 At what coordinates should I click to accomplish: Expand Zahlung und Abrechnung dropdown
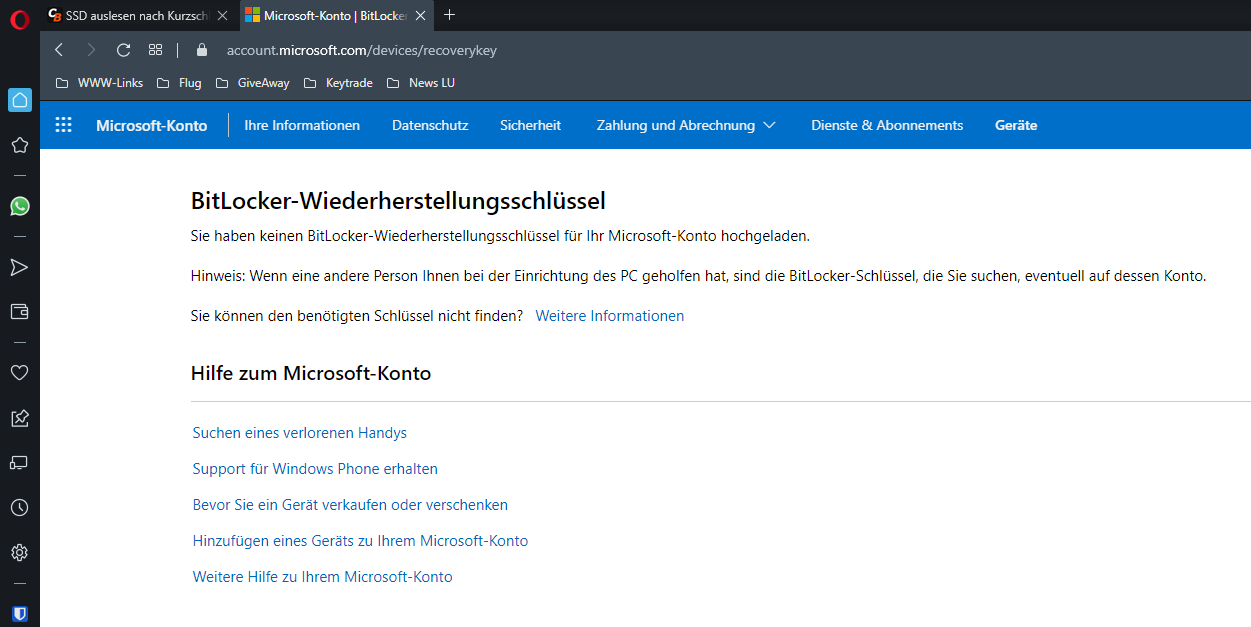tap(686, 125)
